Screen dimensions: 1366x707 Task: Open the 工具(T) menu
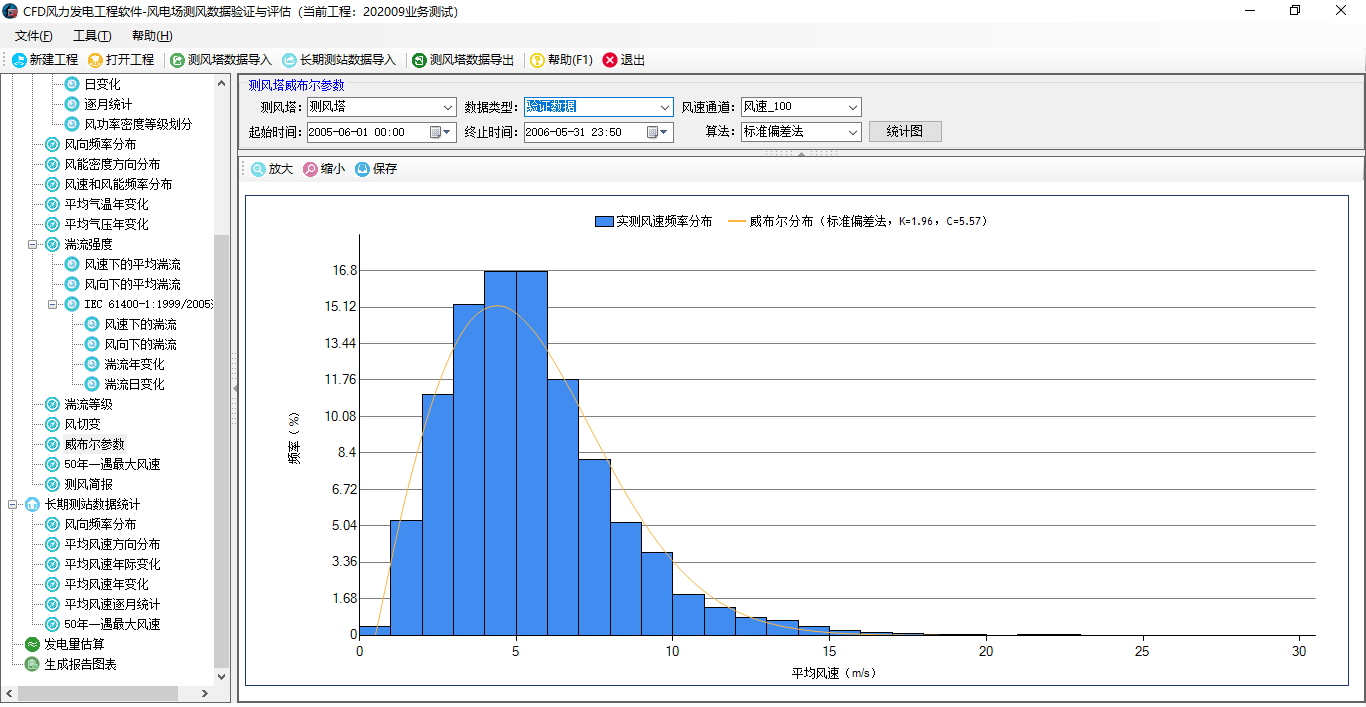[92, 36]
